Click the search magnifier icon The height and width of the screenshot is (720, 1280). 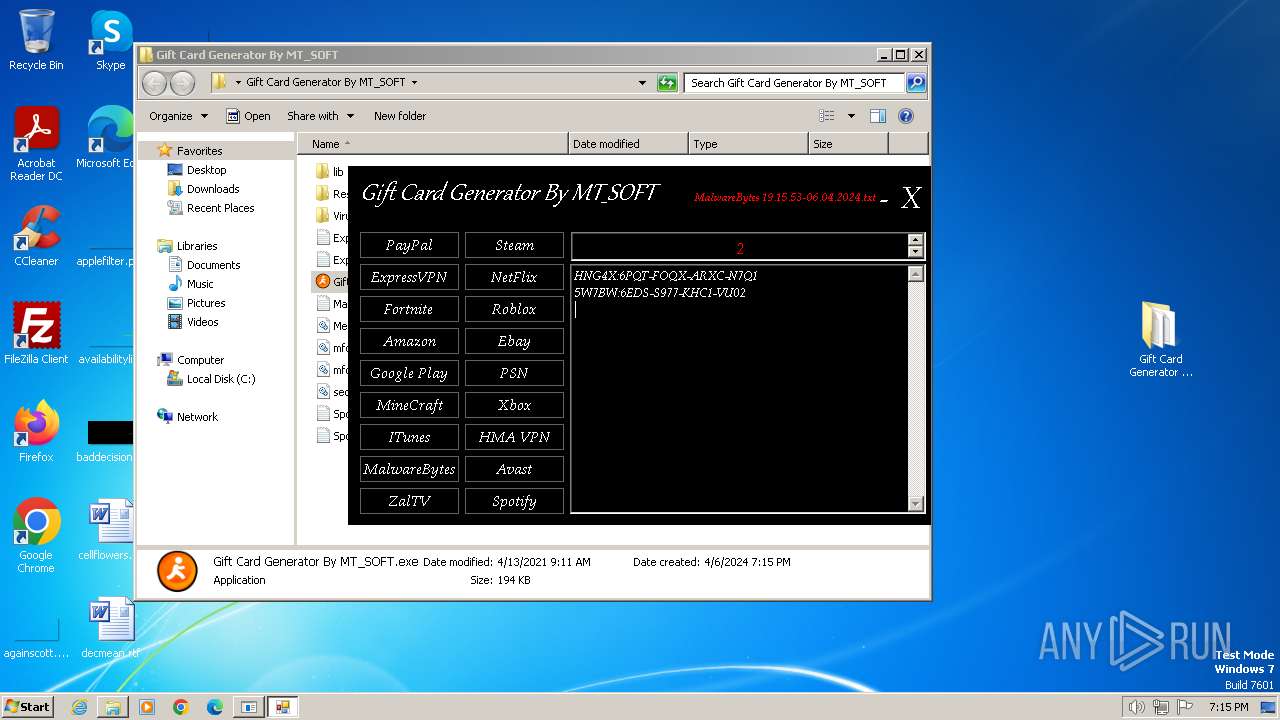coord(915,83)
